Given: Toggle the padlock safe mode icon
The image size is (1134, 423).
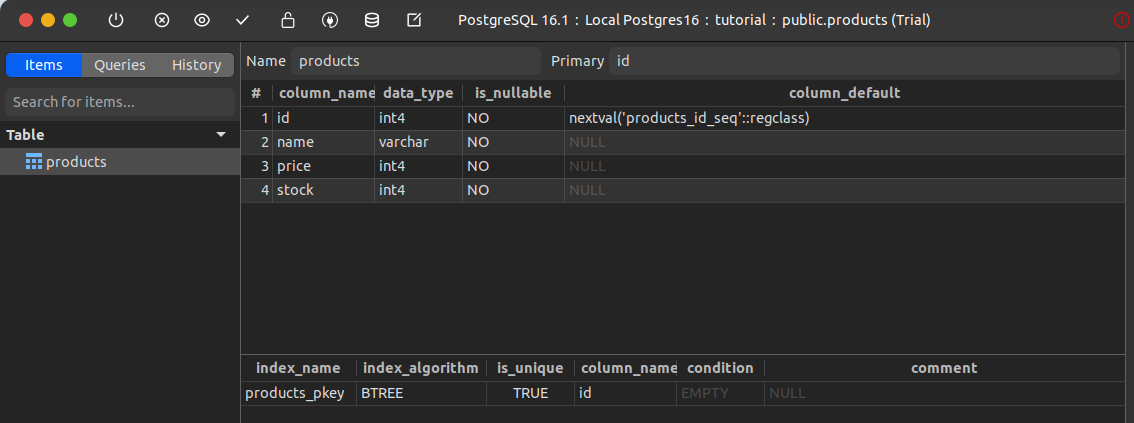Looking at the screenshot, I should [x=288, y=20].
